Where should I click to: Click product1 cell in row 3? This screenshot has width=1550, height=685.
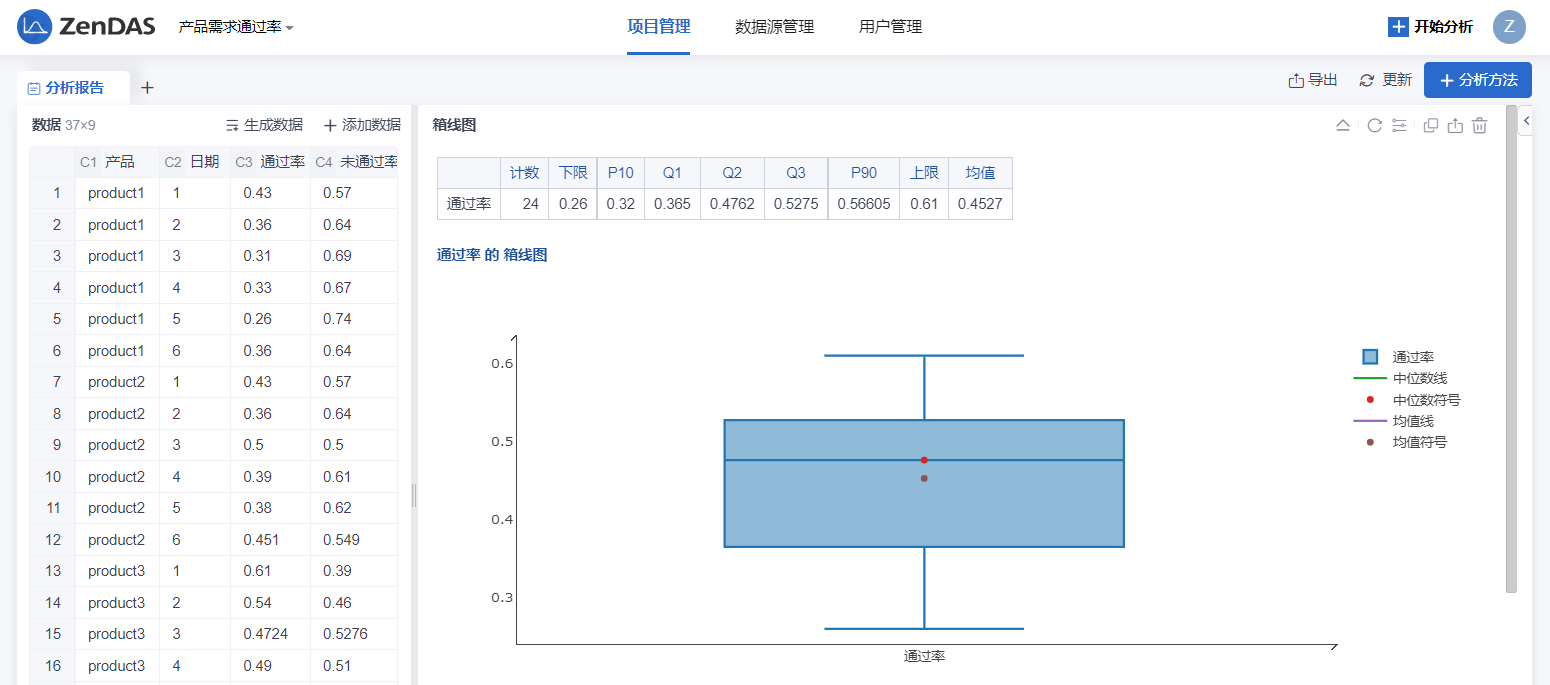116,256
